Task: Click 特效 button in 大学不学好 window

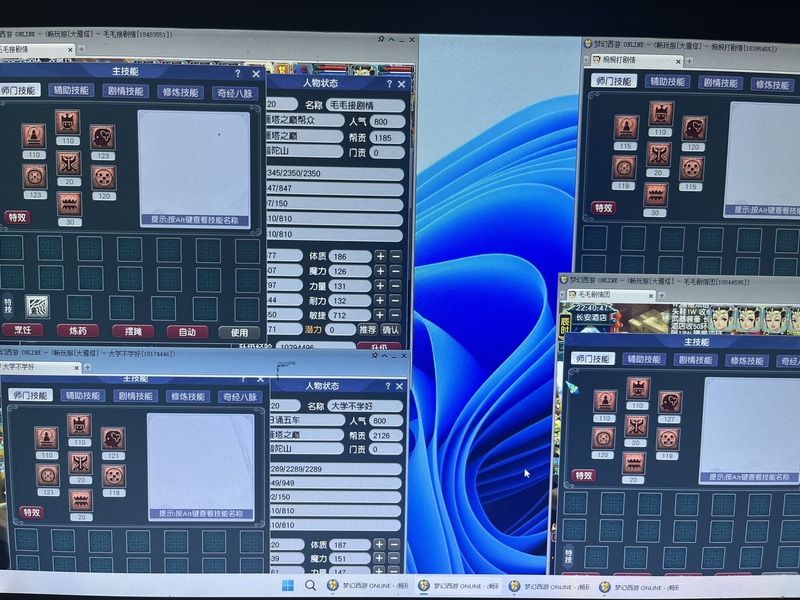Action: pos(32,512)
